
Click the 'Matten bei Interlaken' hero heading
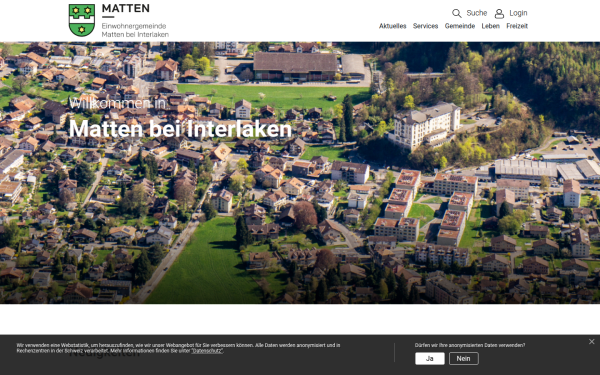coord(180,129)
